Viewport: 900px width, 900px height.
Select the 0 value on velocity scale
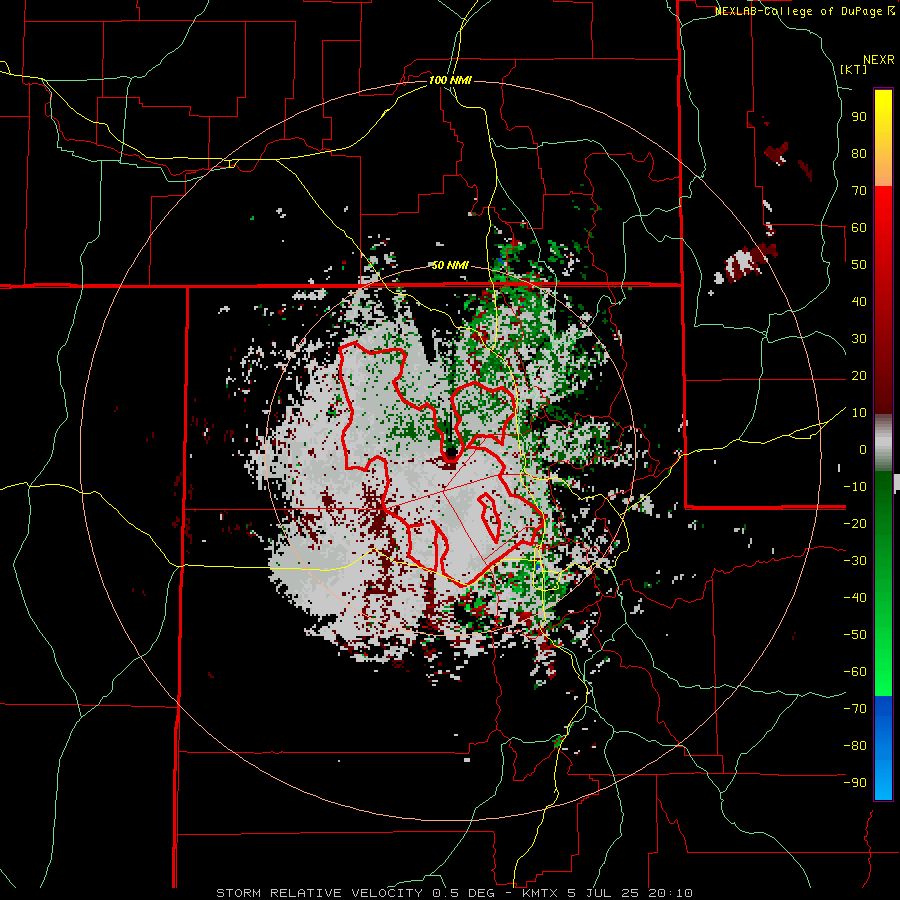(863, 450)
